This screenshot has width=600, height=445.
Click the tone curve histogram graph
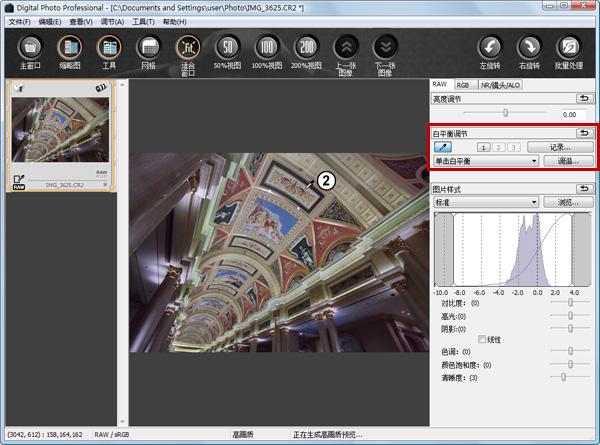coord(512,249)
